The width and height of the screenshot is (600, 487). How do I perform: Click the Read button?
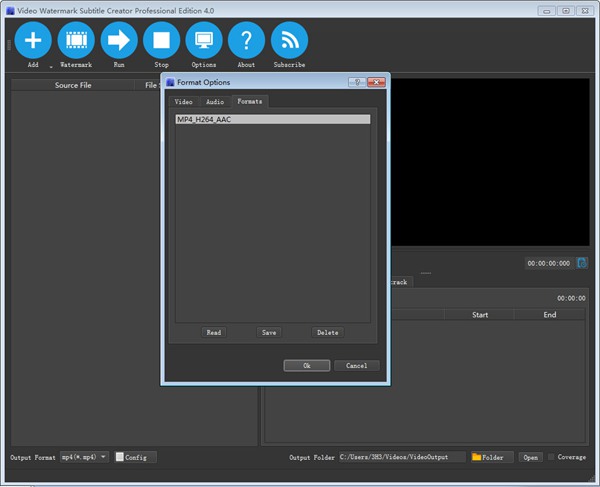click(214, 332)
